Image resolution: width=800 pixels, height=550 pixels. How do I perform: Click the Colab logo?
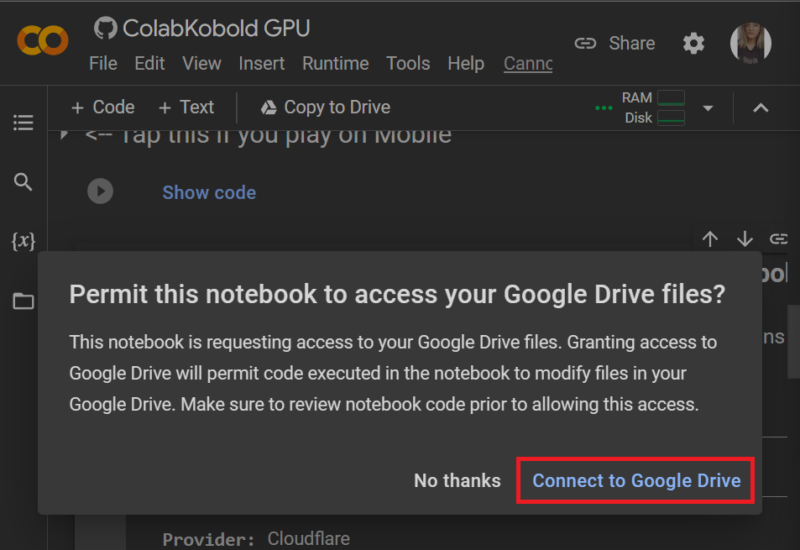point(42,41)
